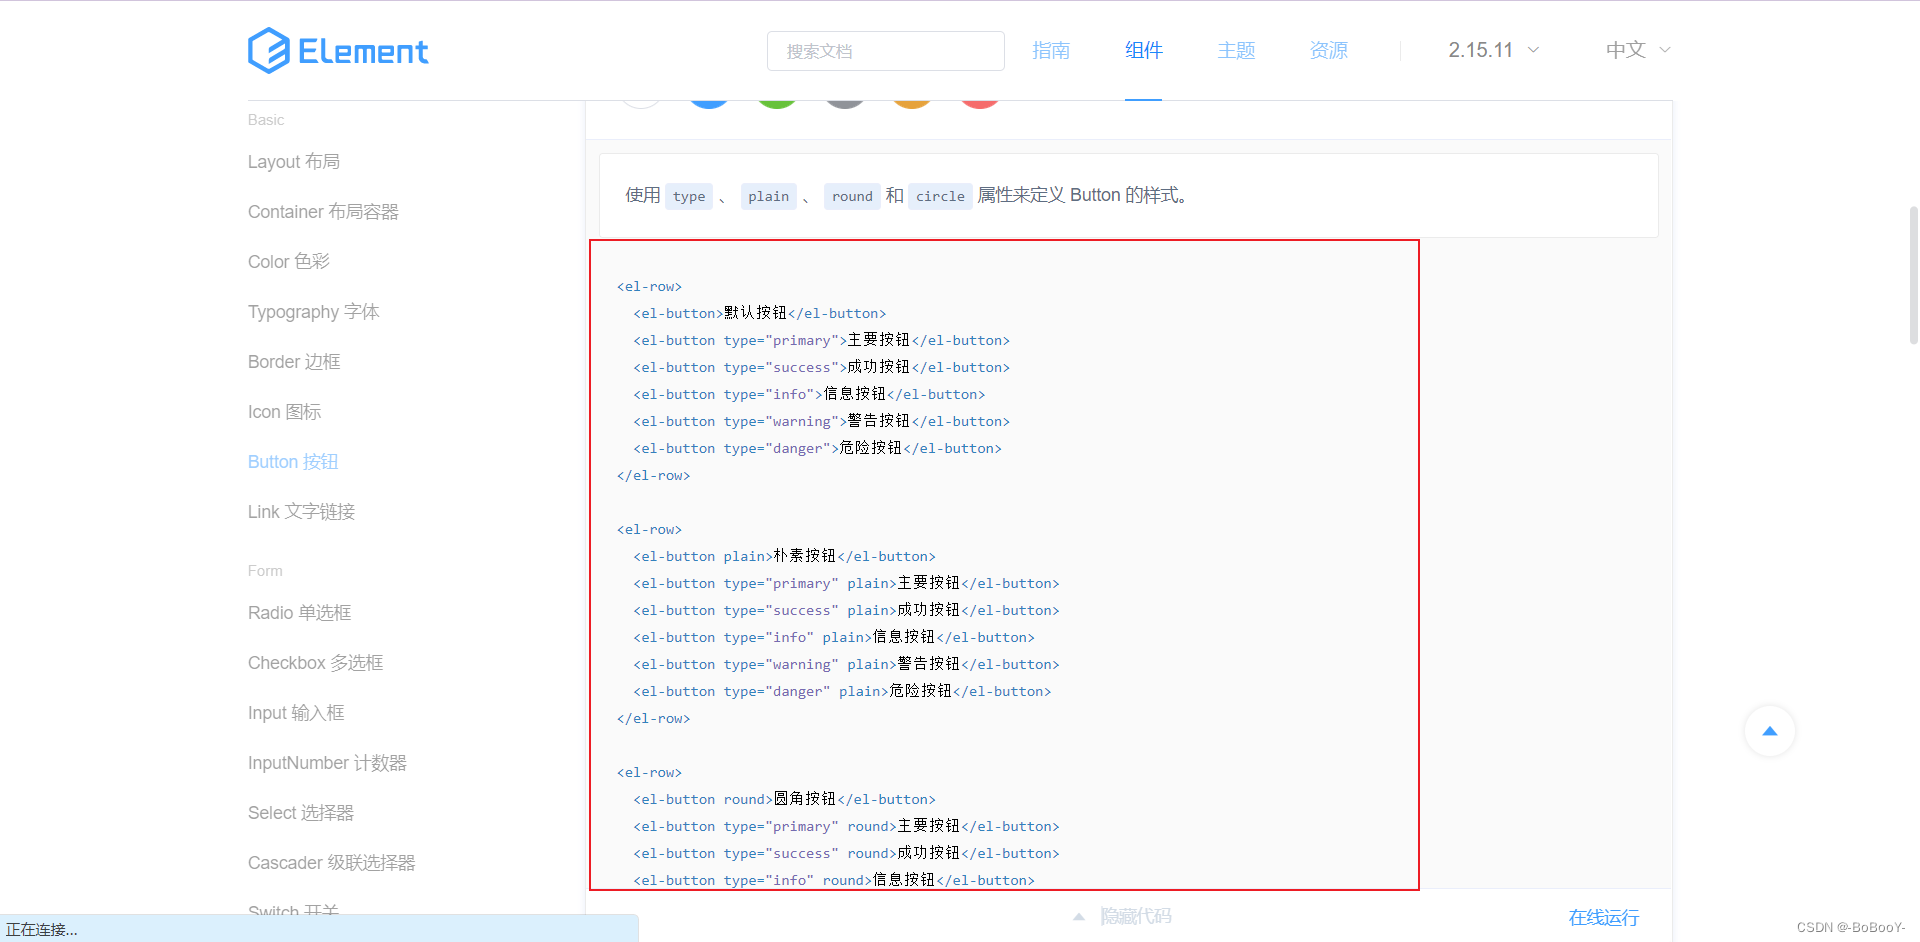The image size is (1920, 942).
Task: Open Select 选择器 in sidebar
Action: (x=301, y=813)
